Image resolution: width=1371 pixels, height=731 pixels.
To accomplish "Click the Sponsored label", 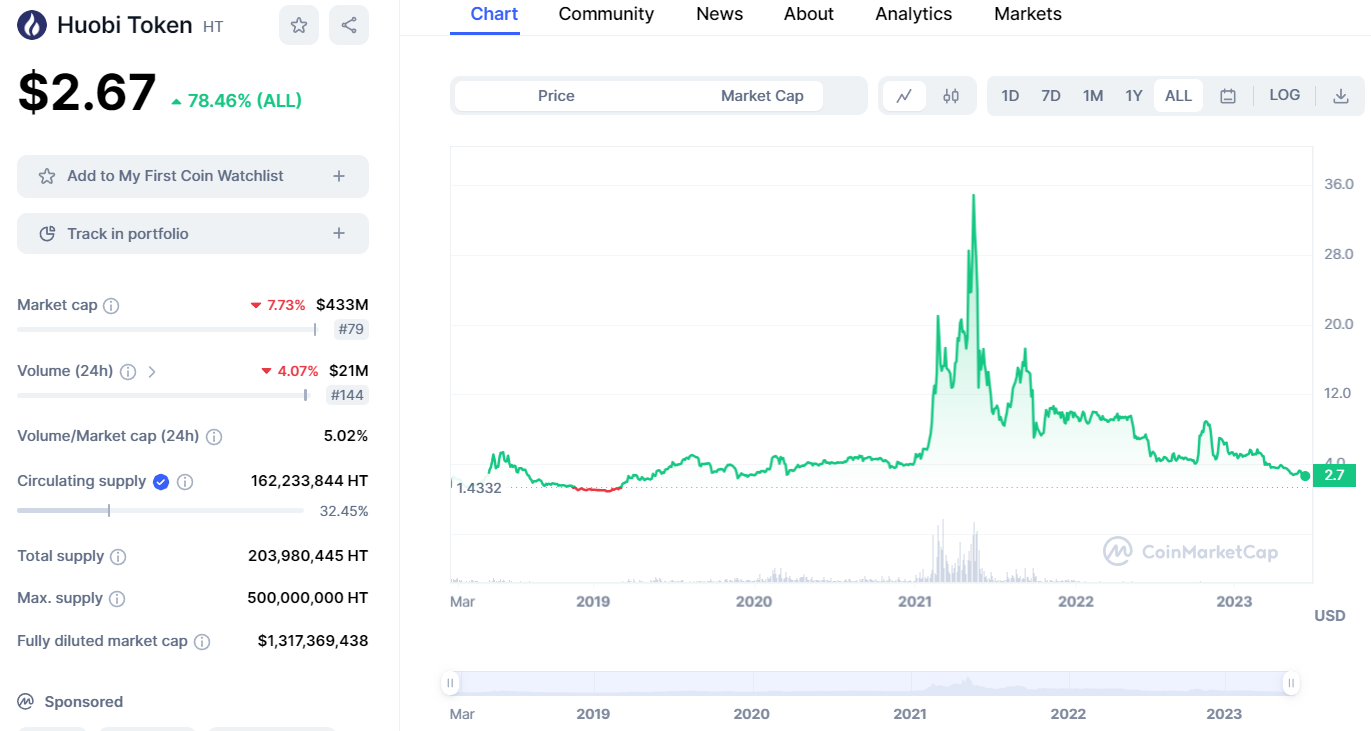I will point(83,702).
